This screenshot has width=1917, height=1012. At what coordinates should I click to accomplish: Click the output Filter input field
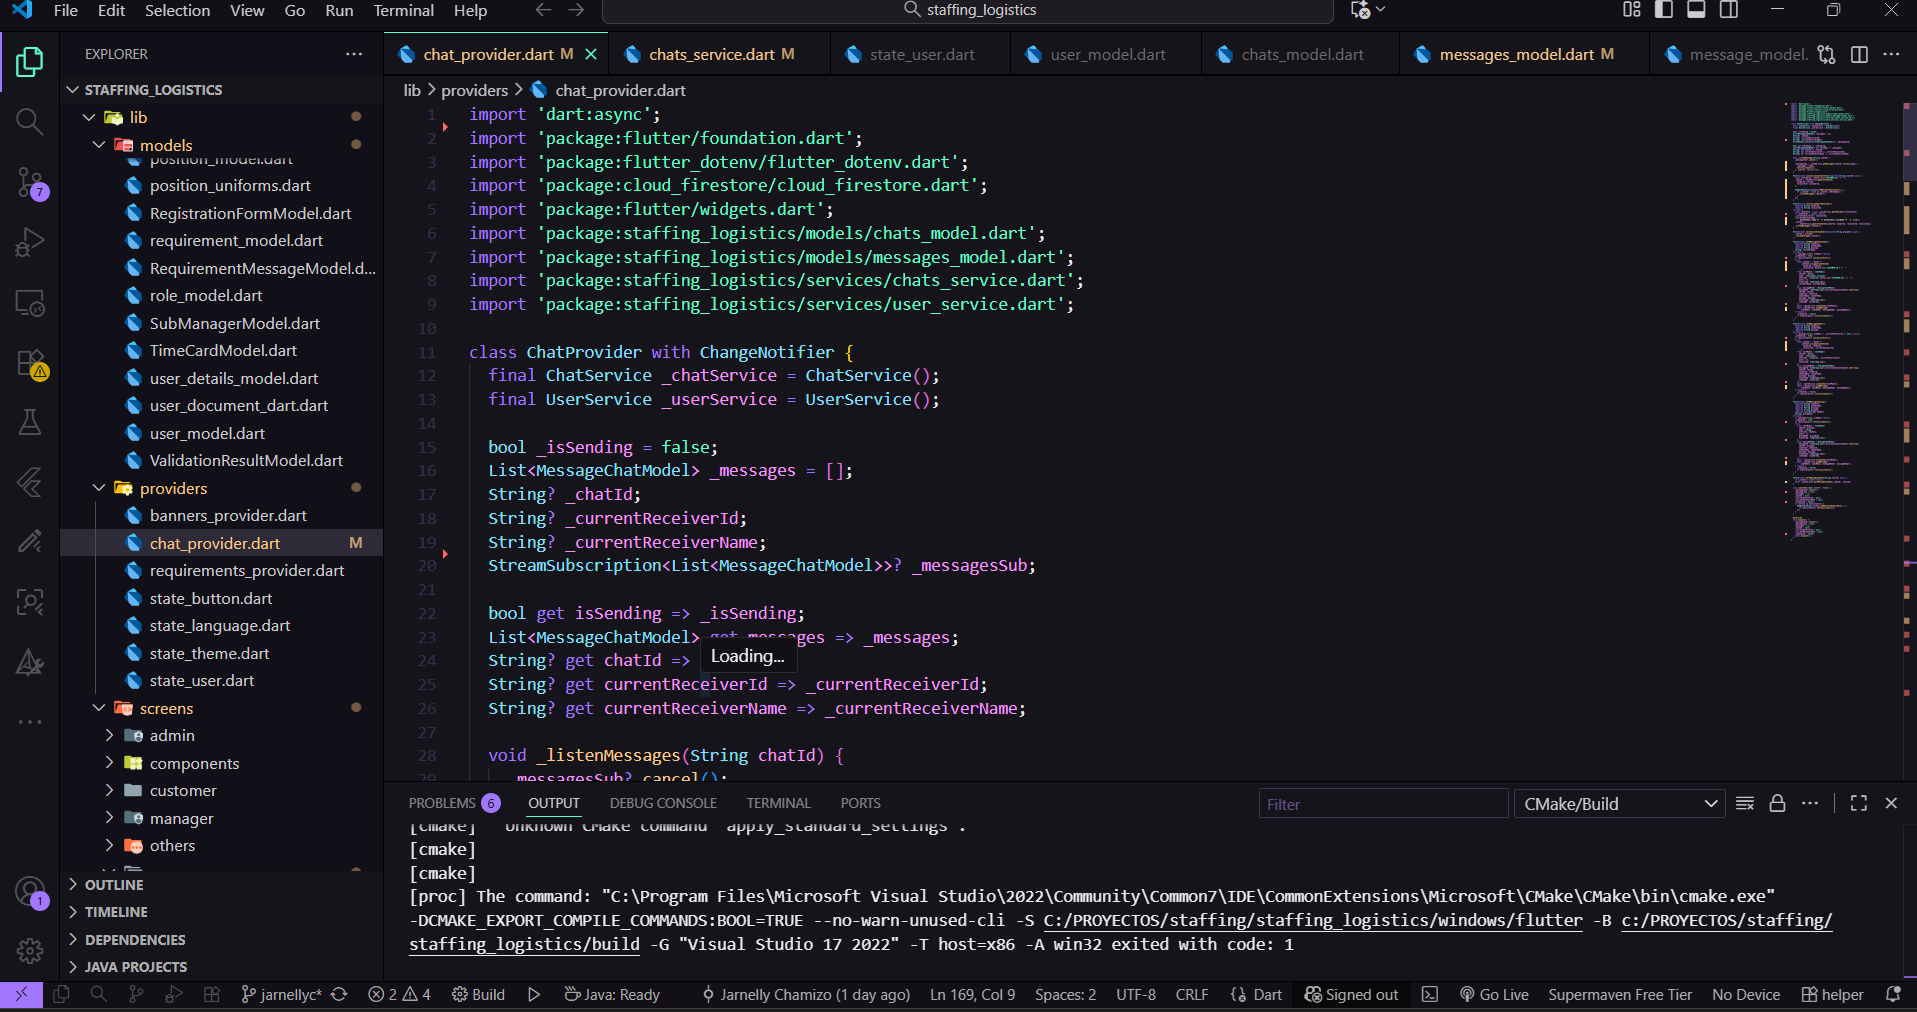(1382, 804)
